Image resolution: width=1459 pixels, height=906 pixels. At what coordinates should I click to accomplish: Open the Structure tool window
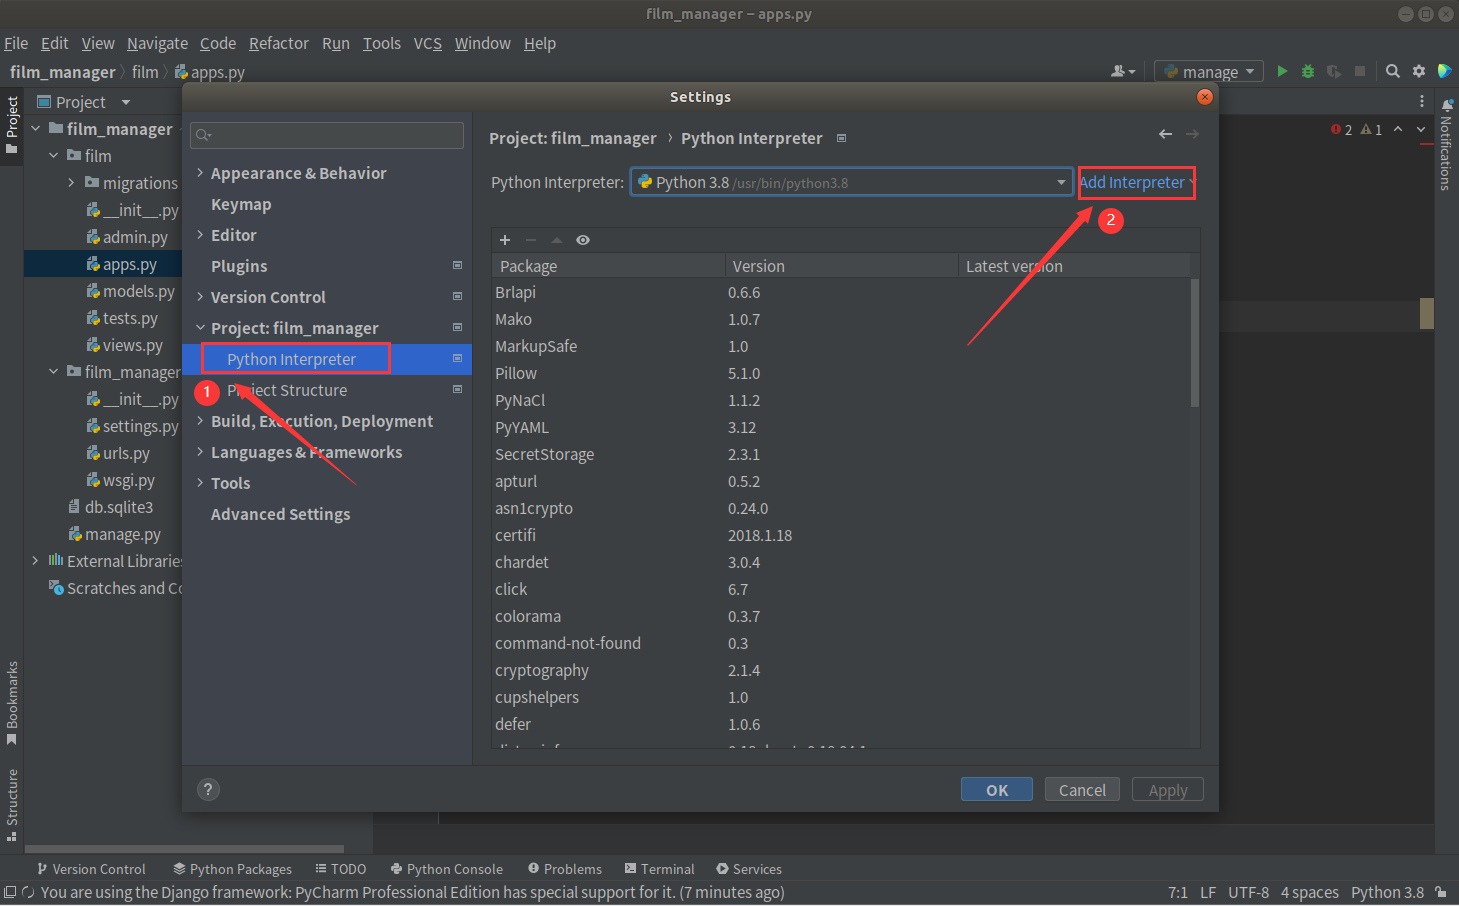[12, 805]
